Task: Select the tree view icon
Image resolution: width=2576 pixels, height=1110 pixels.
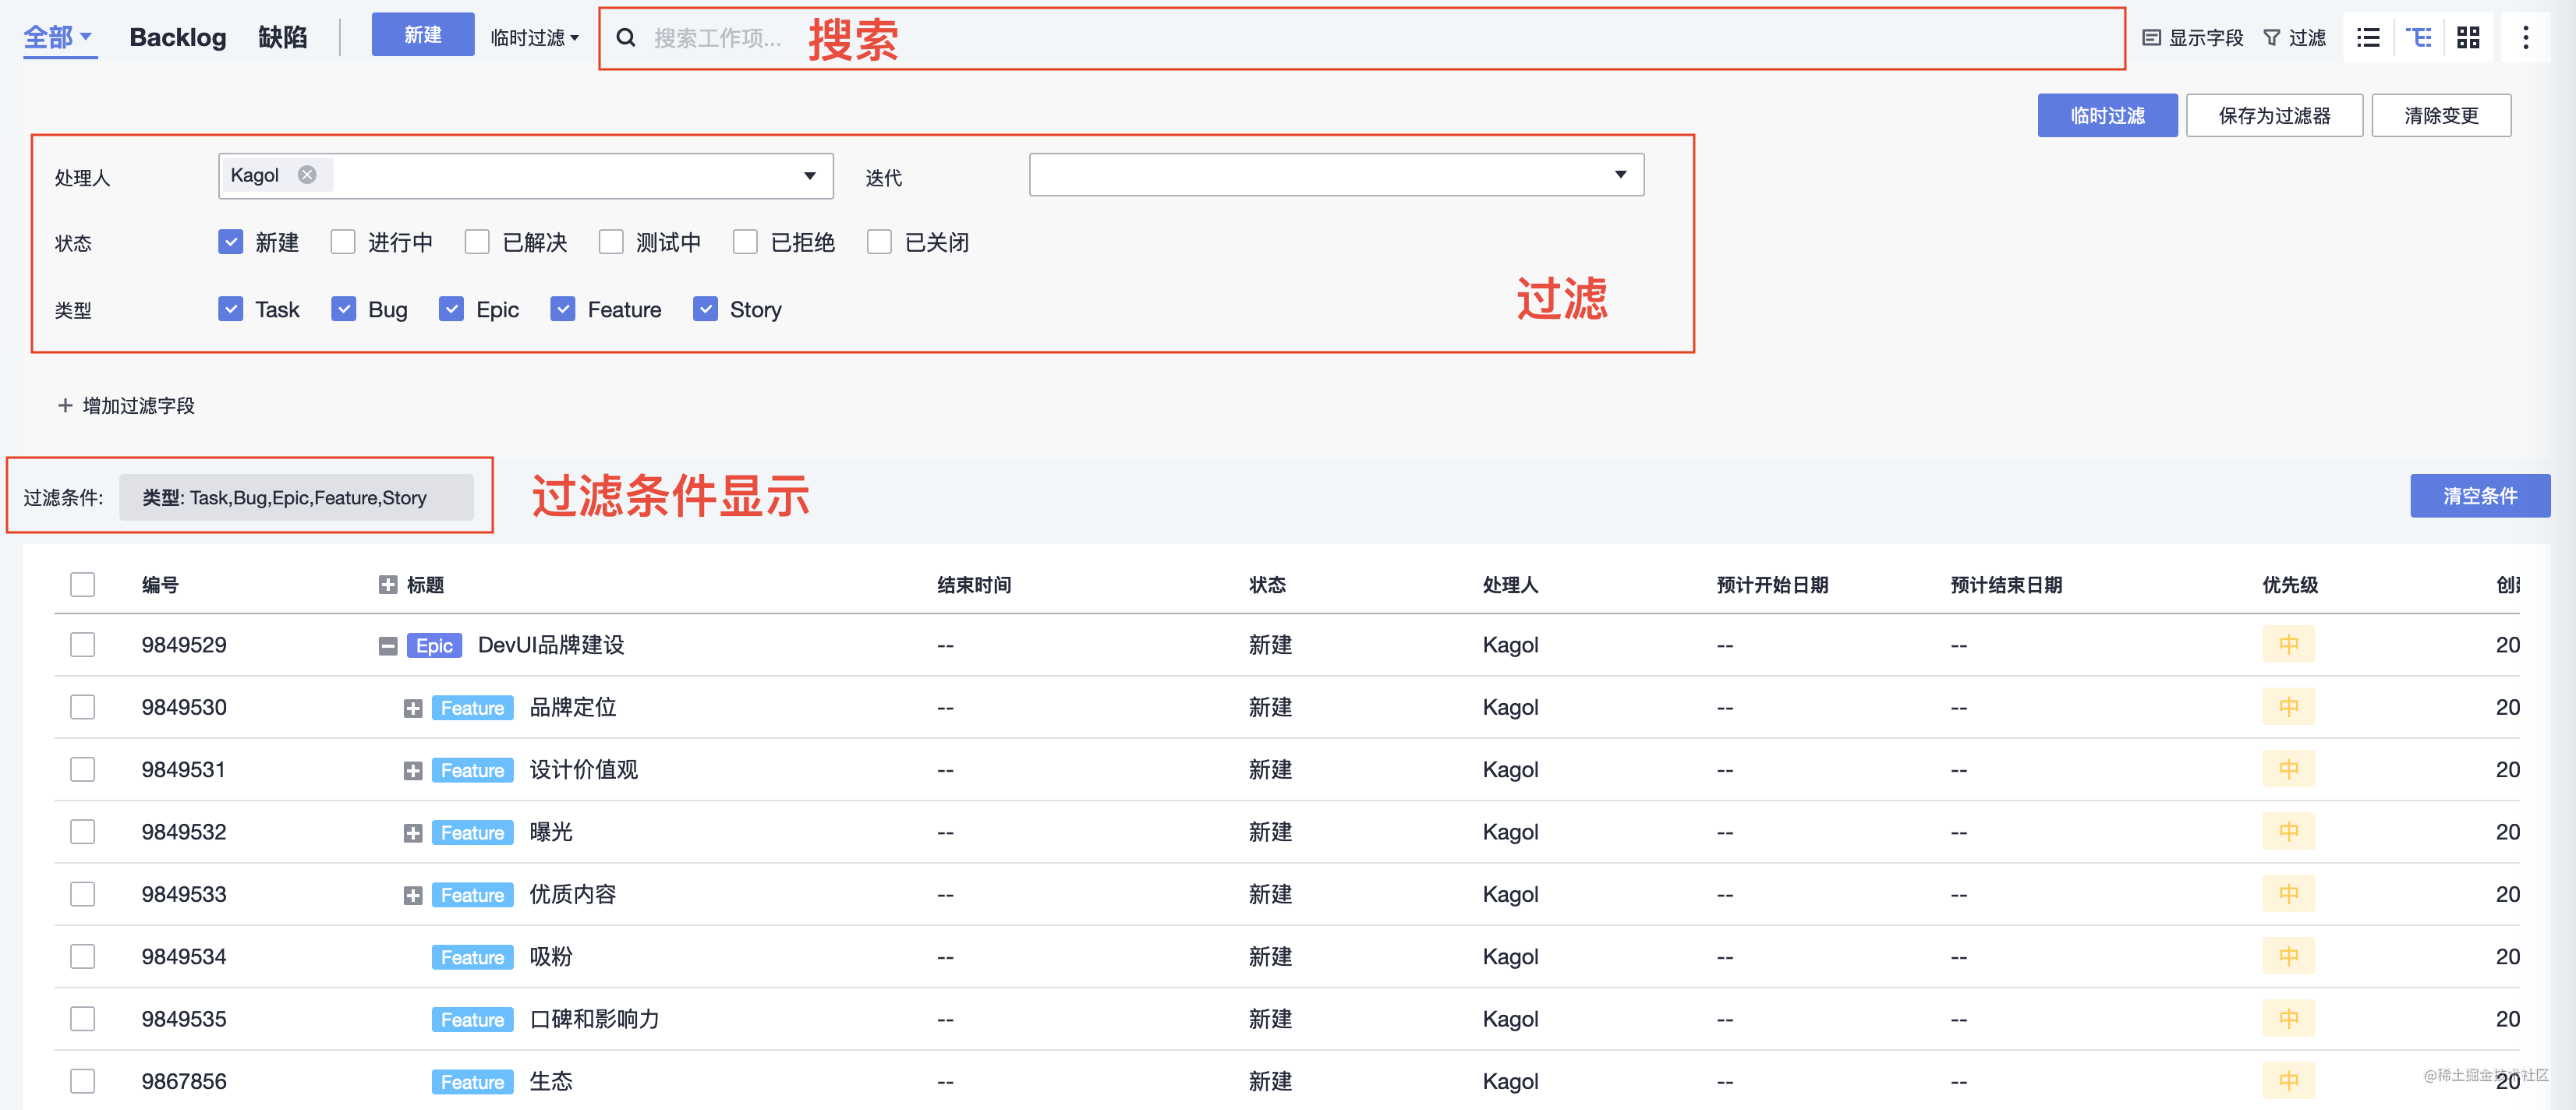Action: coord(2419,37)
